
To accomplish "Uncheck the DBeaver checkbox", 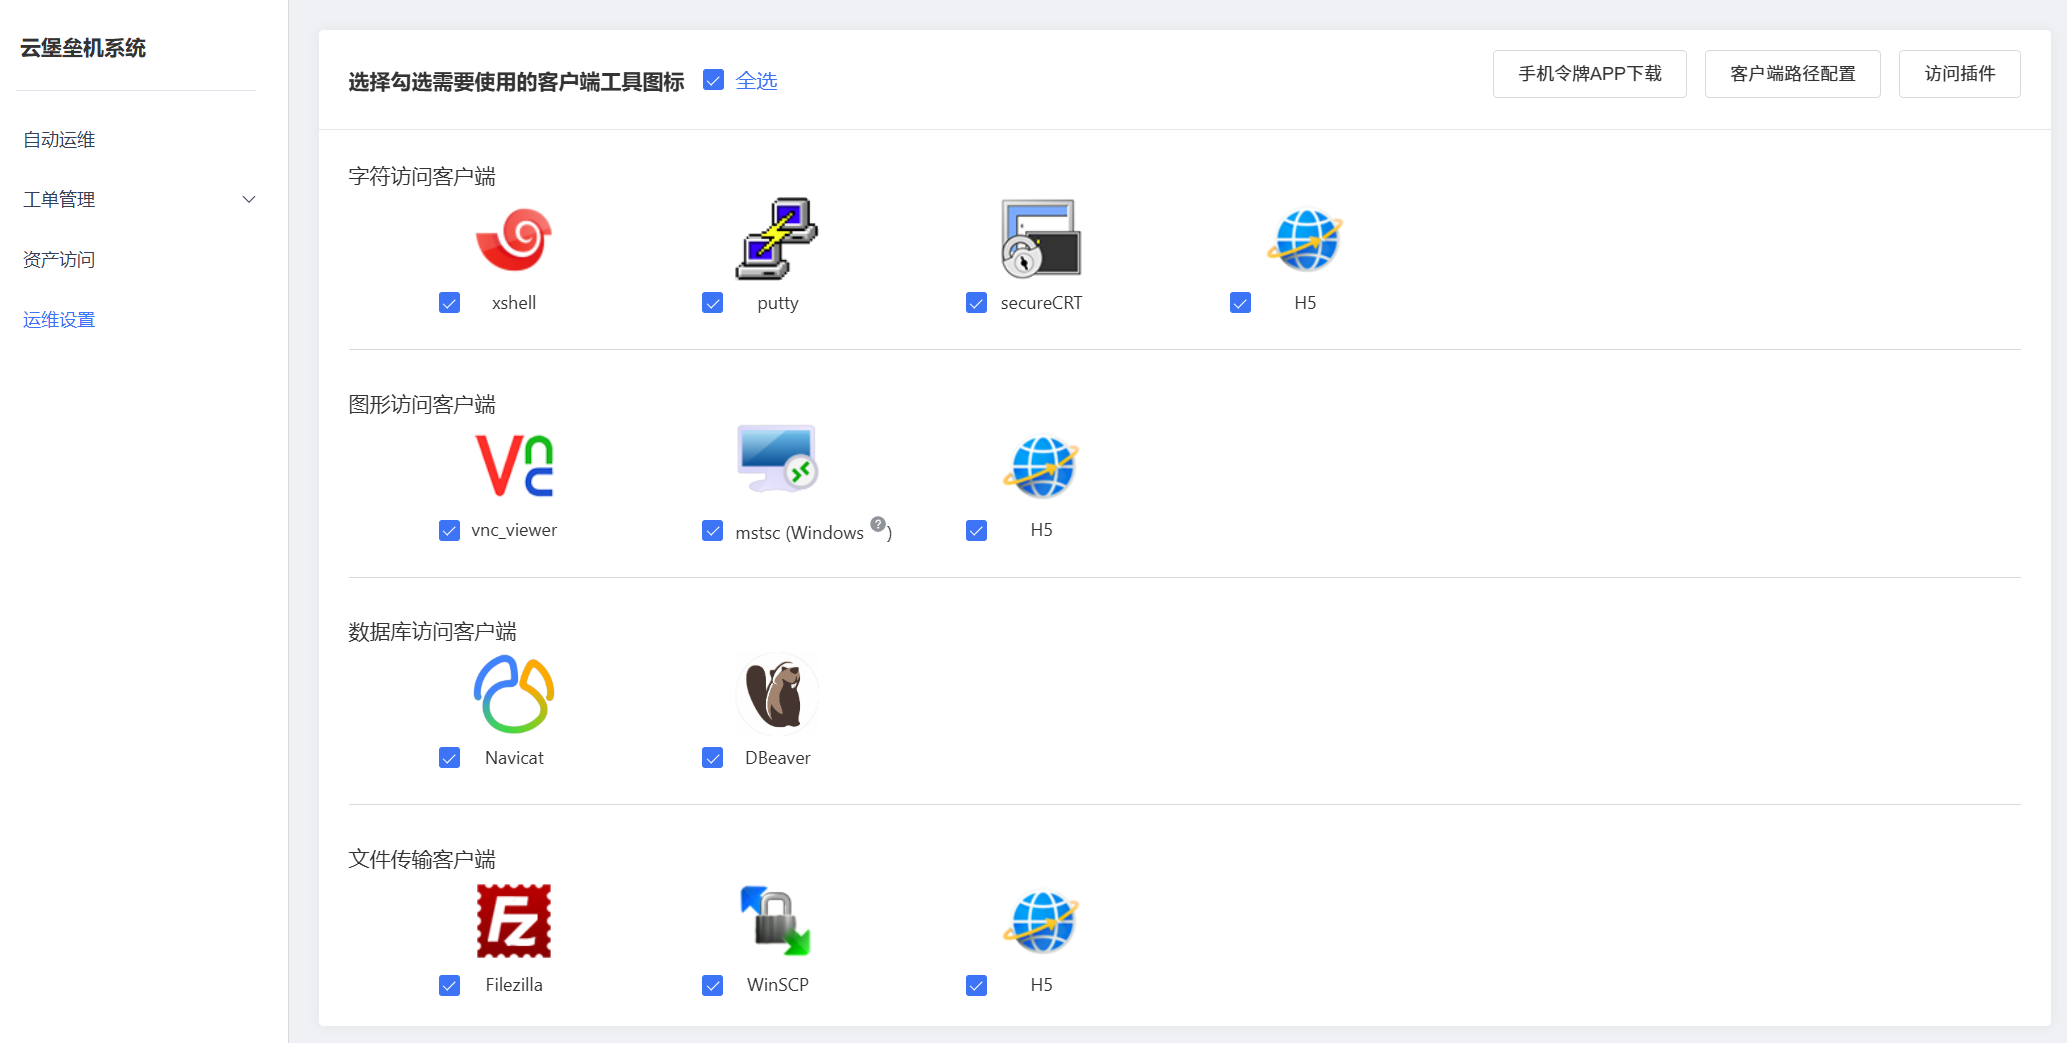I will coord(713,758).
